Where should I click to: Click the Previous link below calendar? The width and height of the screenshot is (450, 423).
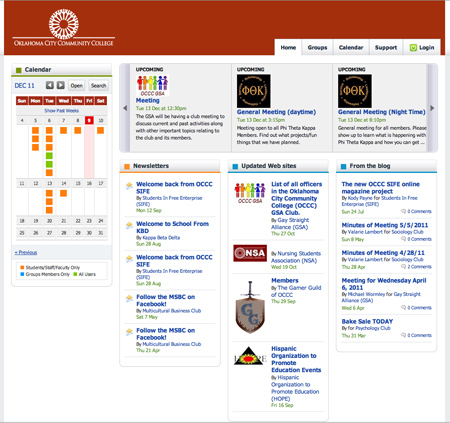pyautogui.click(x=26, y=252)
